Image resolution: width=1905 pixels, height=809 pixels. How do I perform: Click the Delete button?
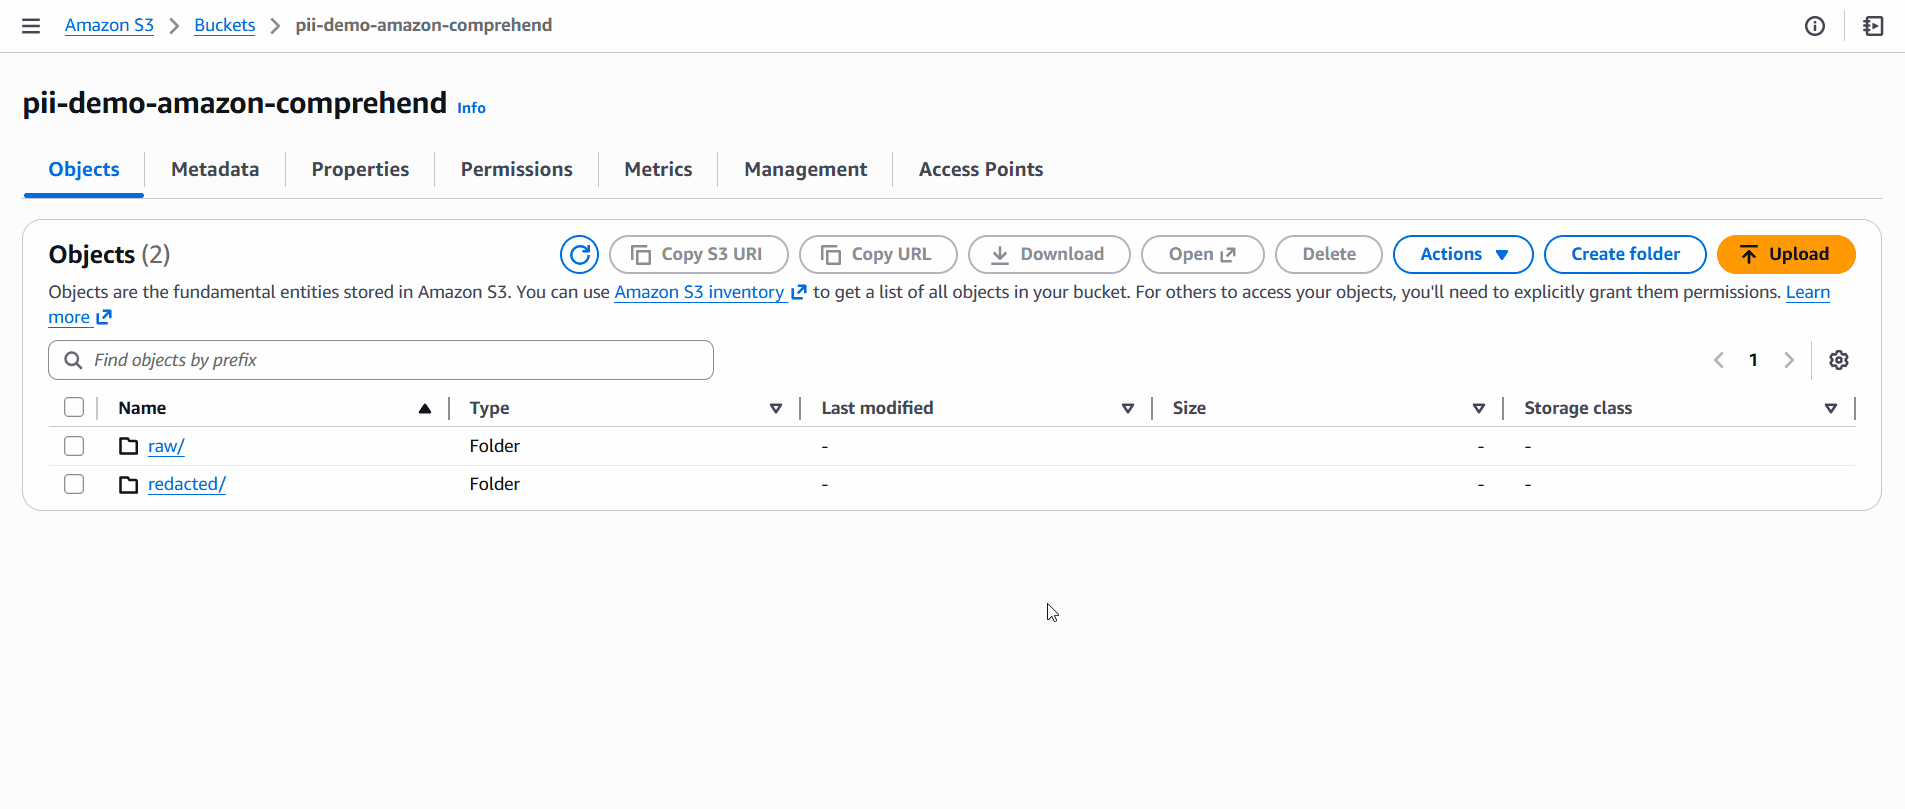point(1329,254)
